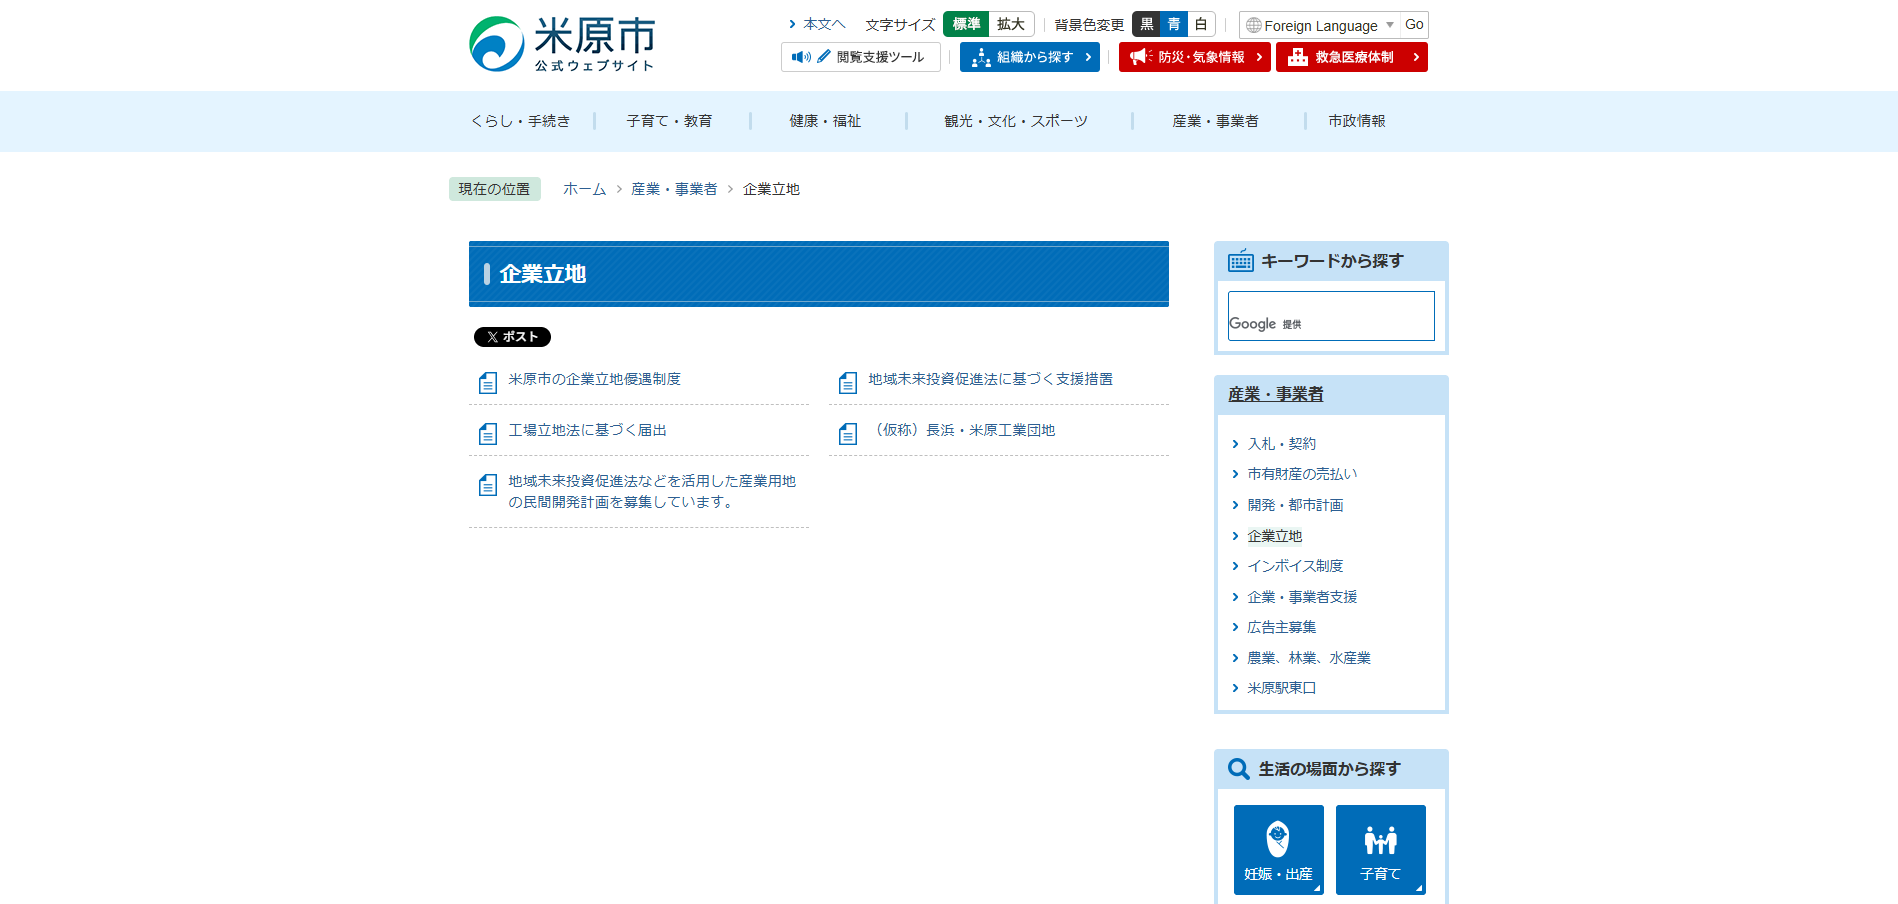Open the 健康・福祉 menu
Viewport: 1898px width, 904px height.
coord(825,121)
